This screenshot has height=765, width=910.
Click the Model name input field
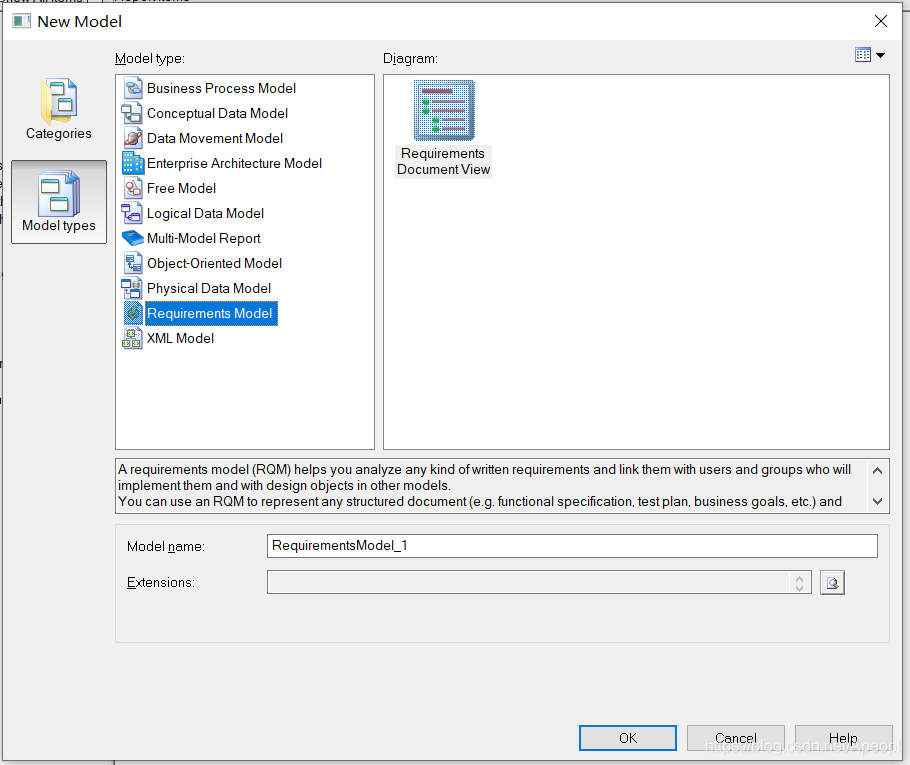coord(572,546)
